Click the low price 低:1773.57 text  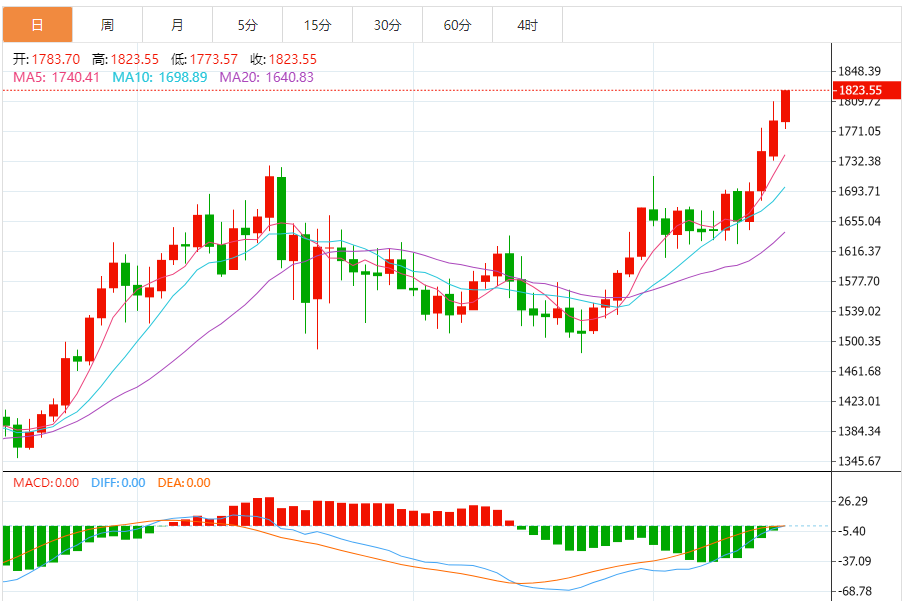point(204,59)
